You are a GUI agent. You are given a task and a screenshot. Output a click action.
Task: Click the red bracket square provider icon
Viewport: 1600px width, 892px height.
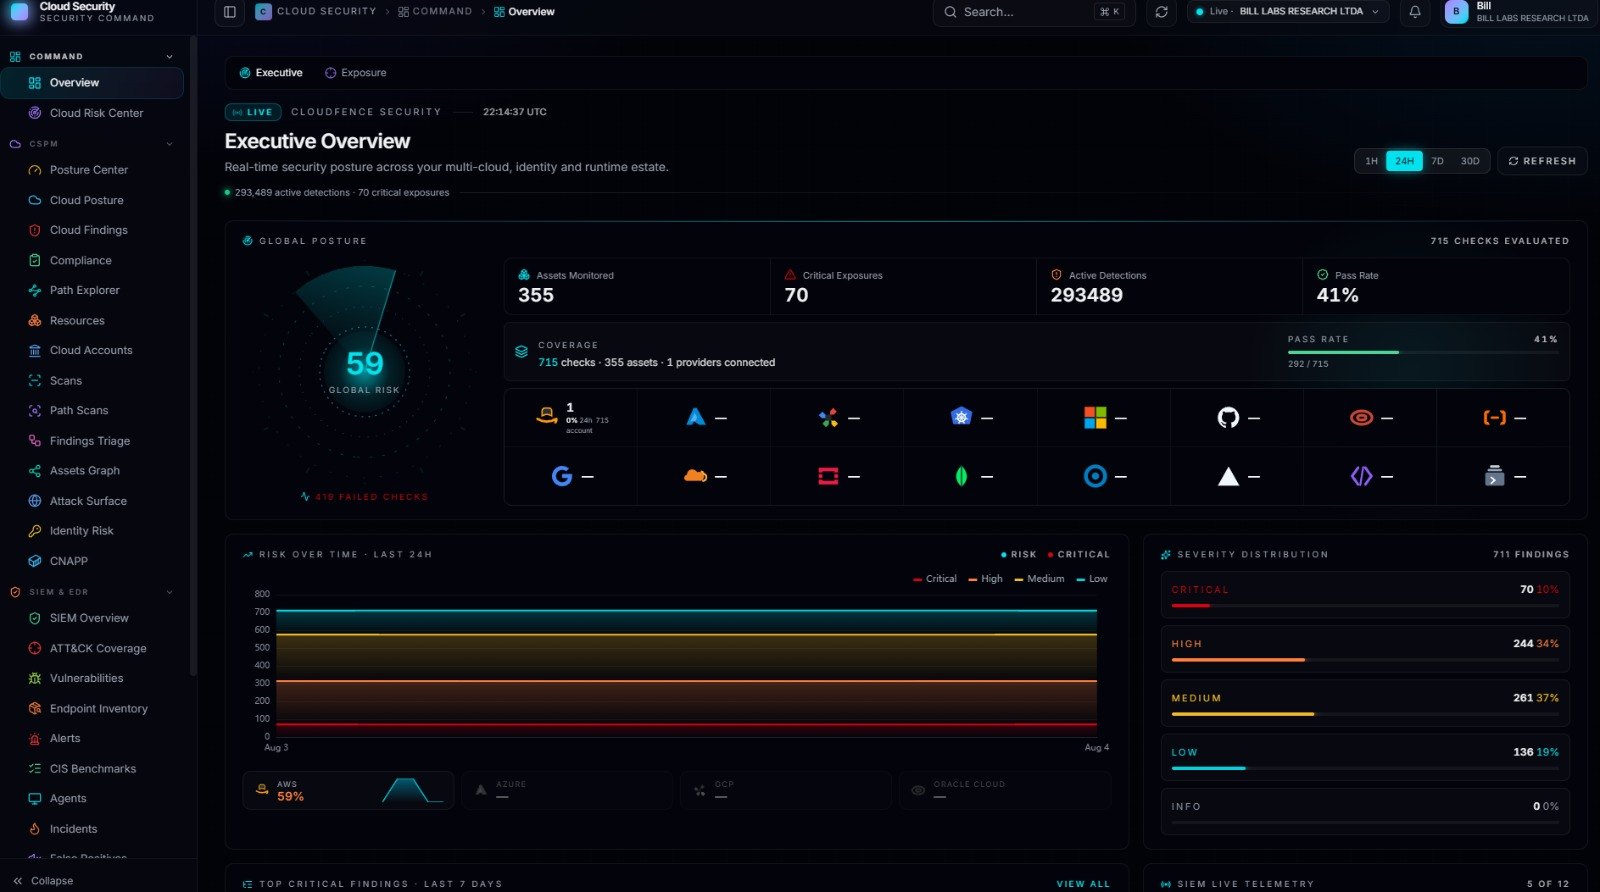coord(828,476)
